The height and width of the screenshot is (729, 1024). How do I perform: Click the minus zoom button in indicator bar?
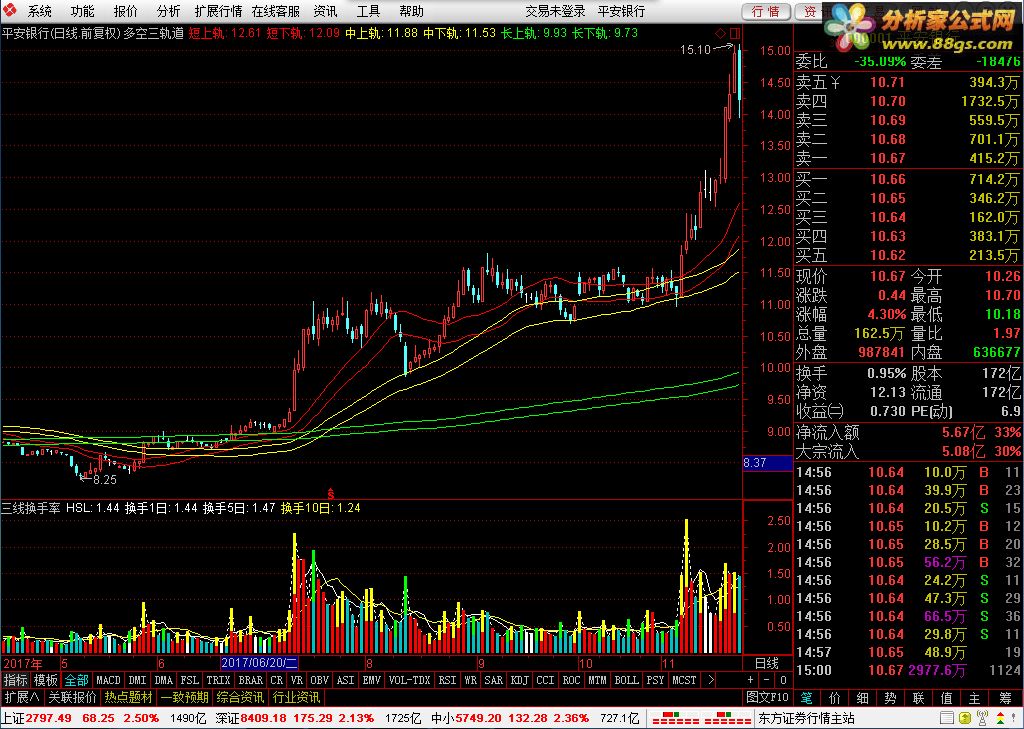click(767, 680)
